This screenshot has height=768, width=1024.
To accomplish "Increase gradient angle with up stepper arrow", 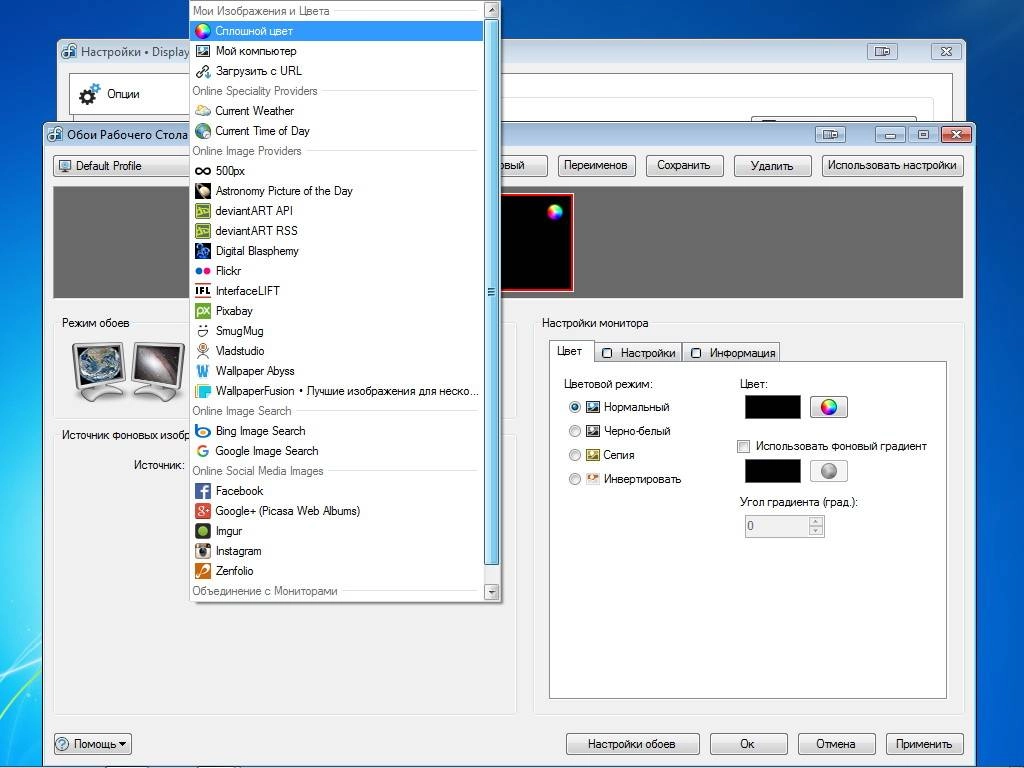I will (816, 521).
